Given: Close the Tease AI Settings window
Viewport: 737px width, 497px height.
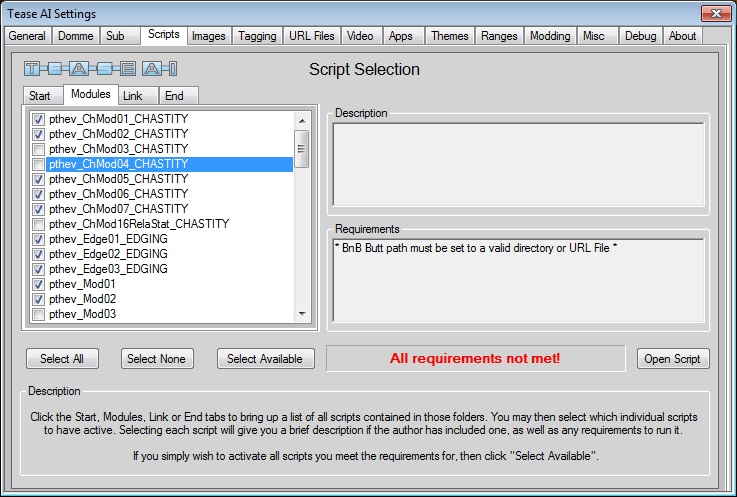Looking at the screenshot, I should [716, 13].
